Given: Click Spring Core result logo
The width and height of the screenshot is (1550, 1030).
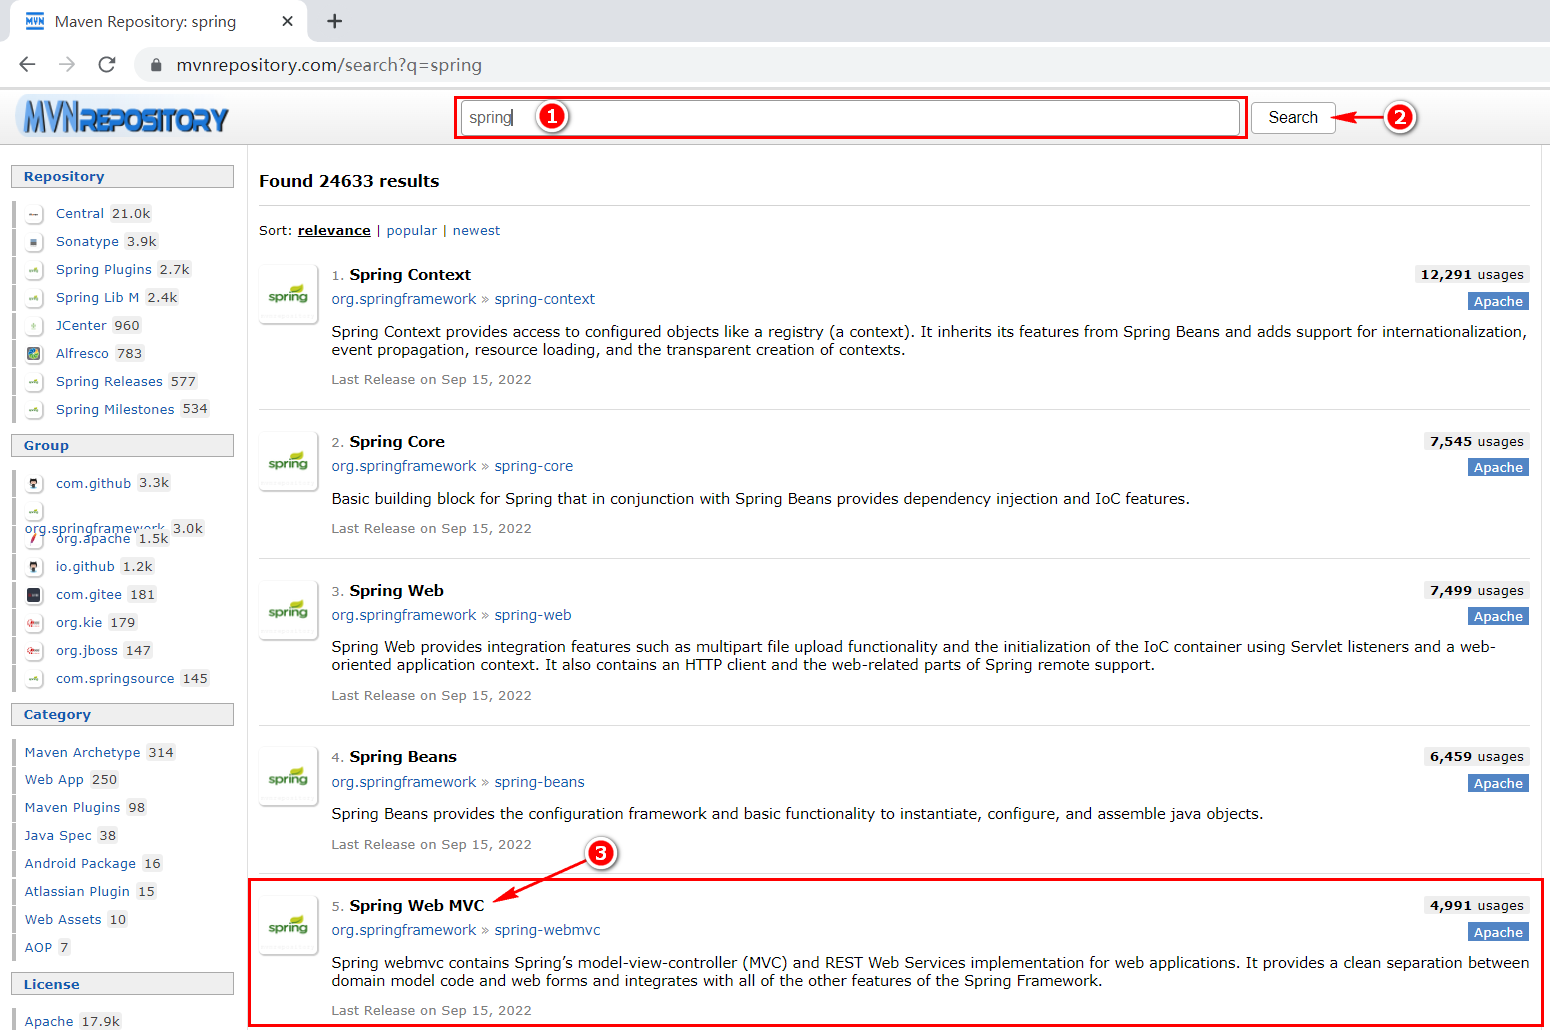Looking at the screenshot, I should click(288, 461).
